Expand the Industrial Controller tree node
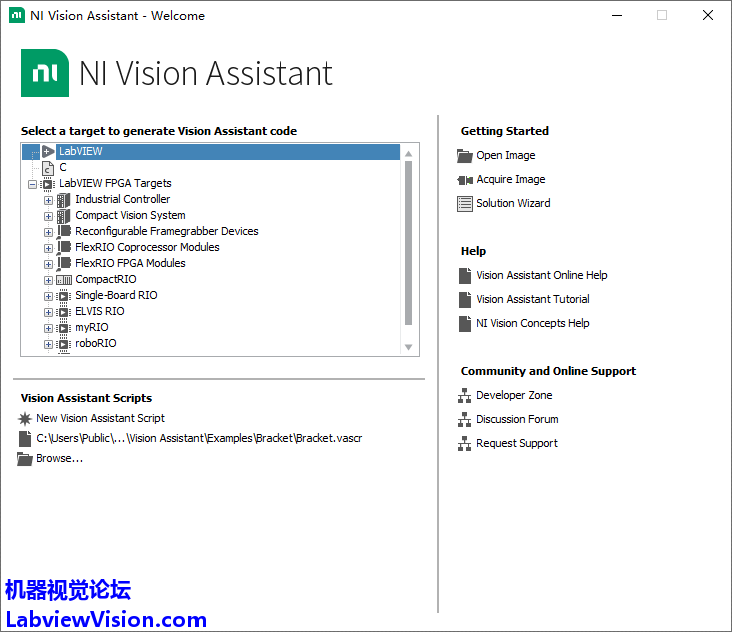 tap(48, 199)
